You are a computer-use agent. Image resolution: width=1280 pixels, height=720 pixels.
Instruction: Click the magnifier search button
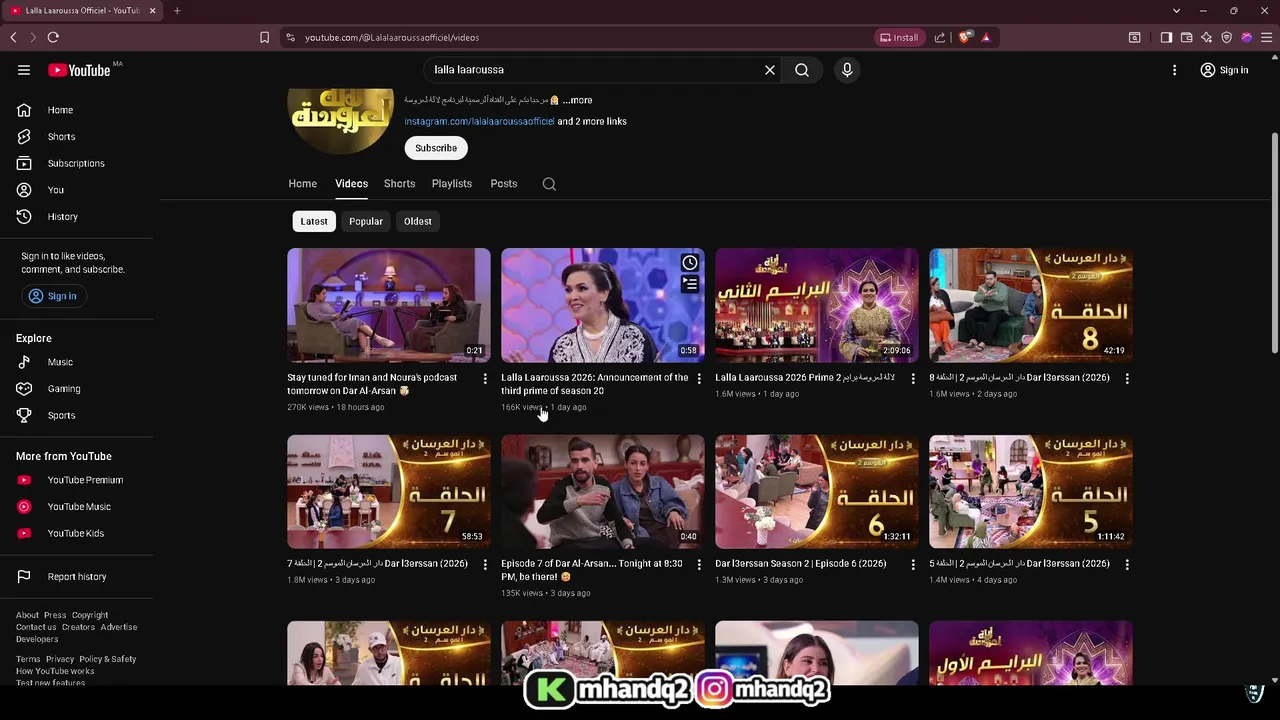[802, 70]
